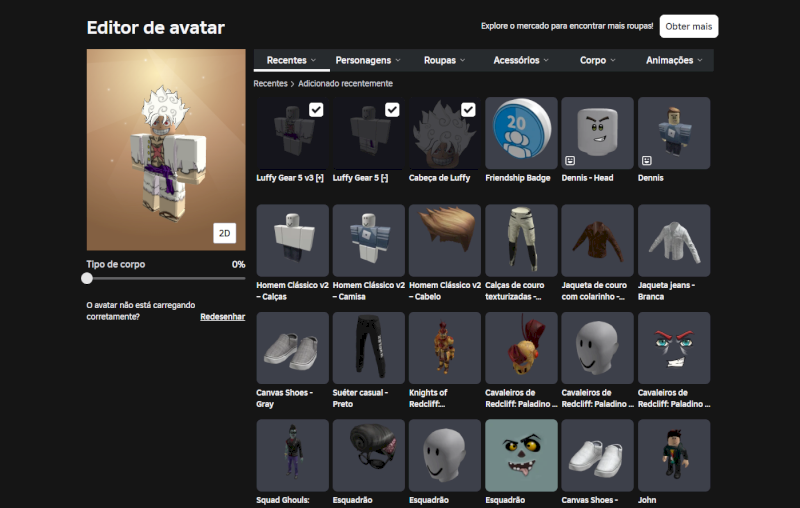Click the Obter mais button

(x=689, y=27)
